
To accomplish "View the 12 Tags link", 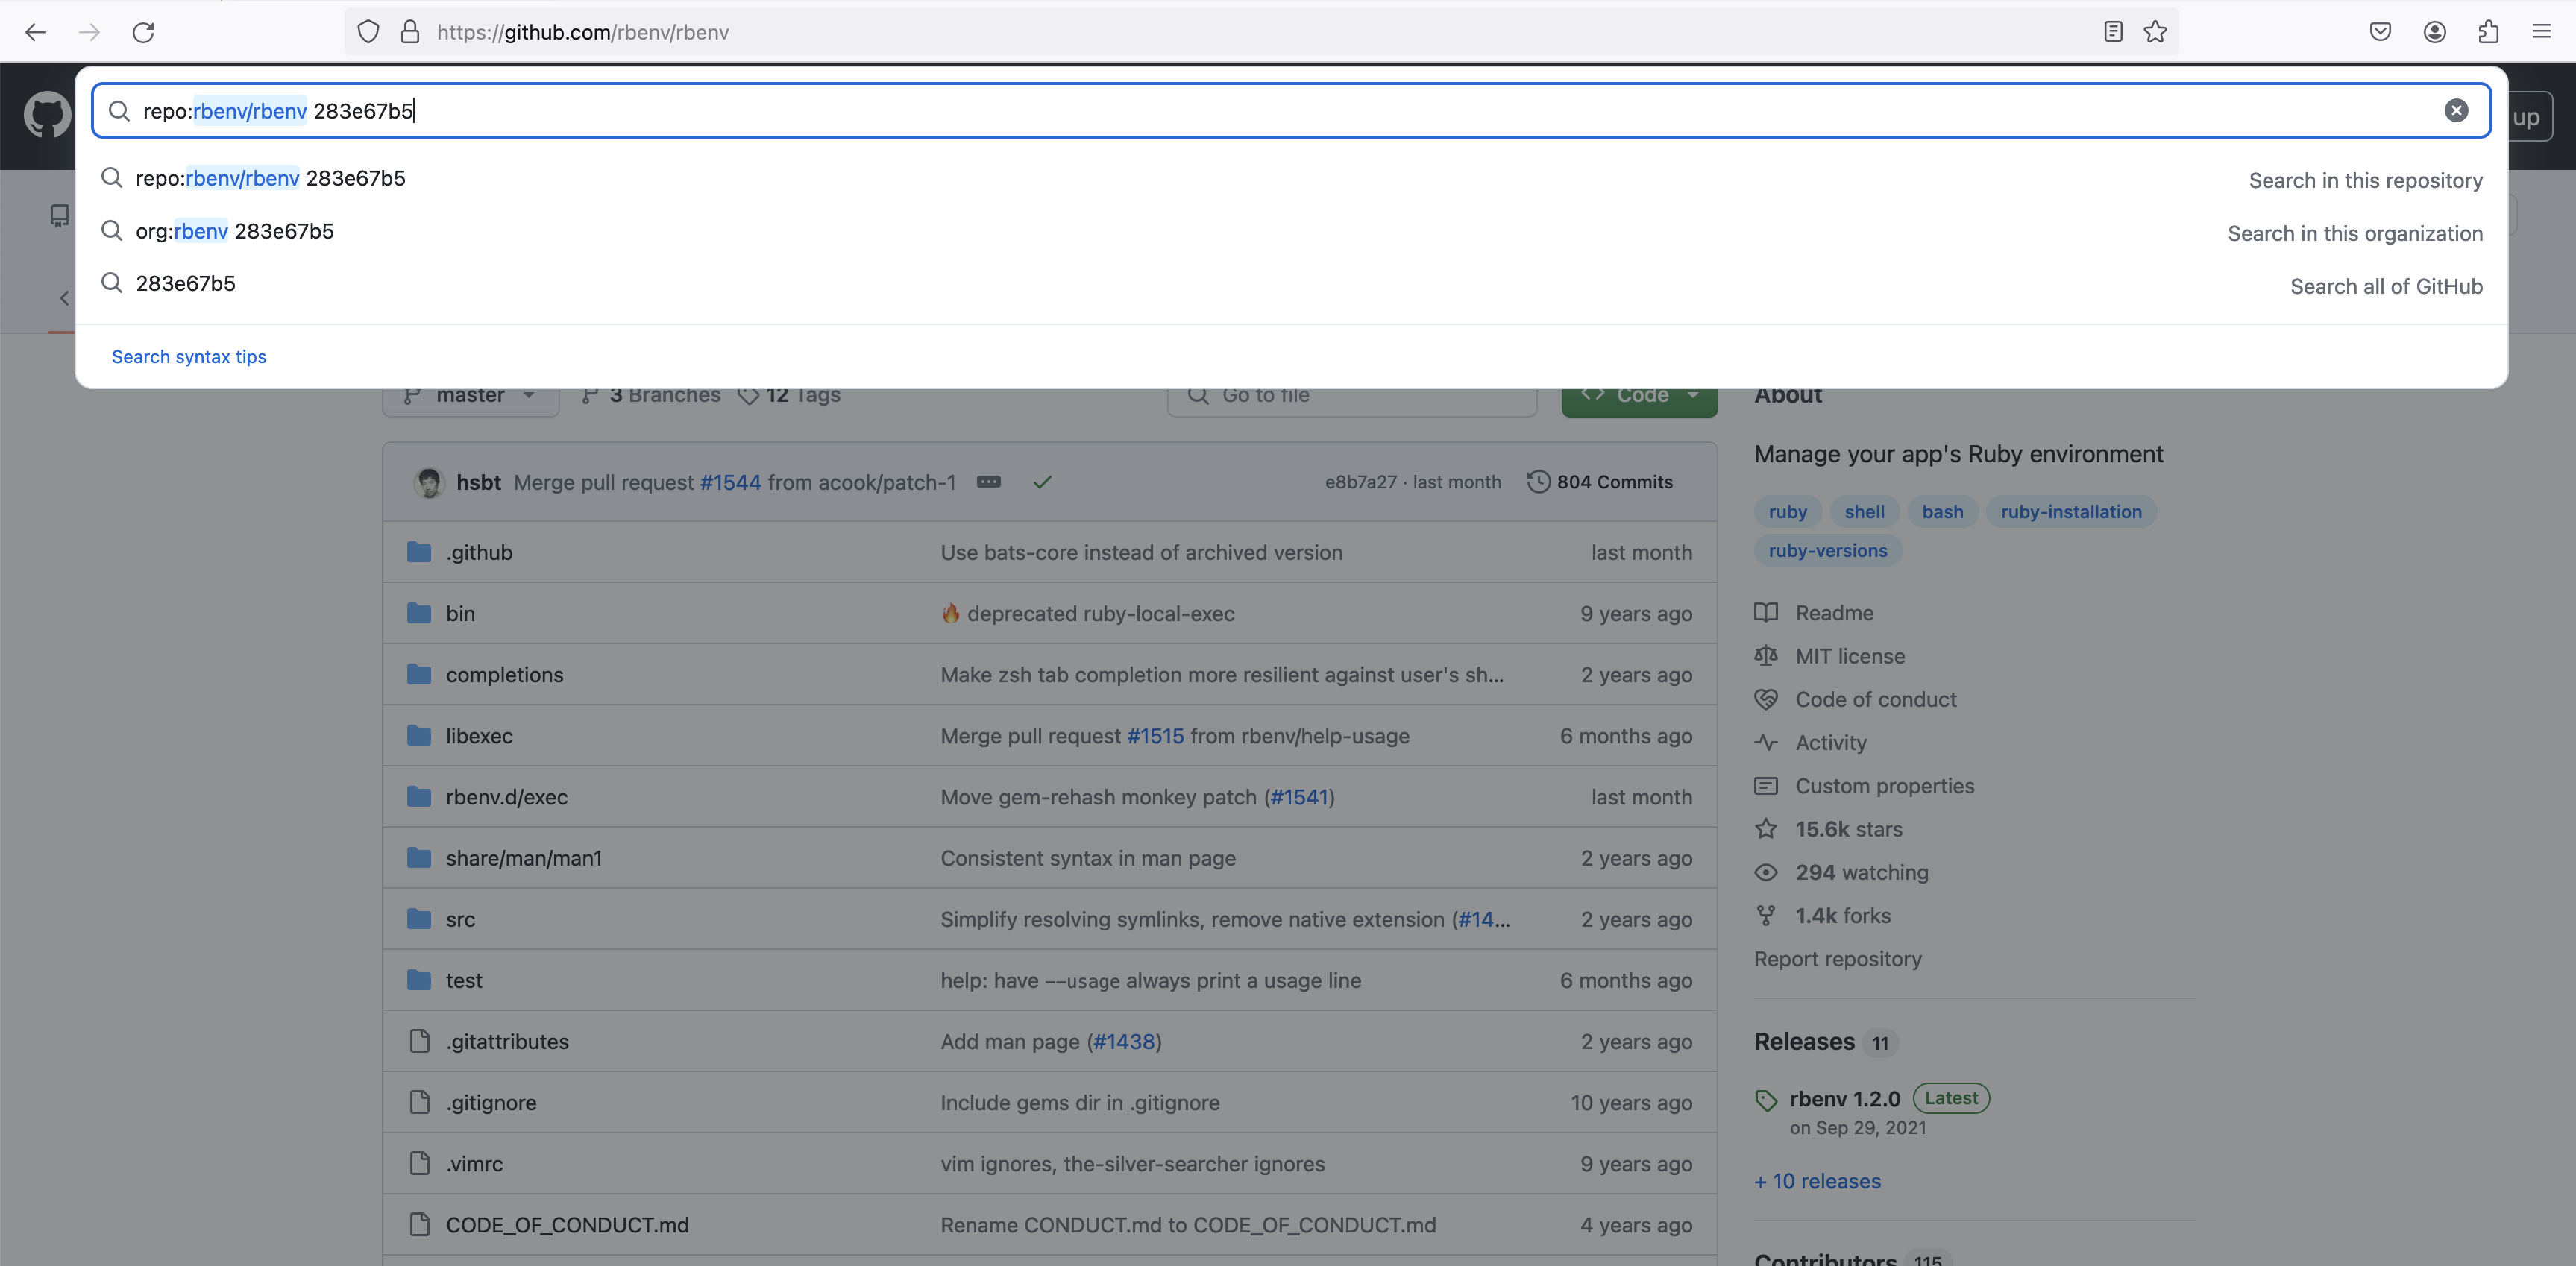I will 790,396.
